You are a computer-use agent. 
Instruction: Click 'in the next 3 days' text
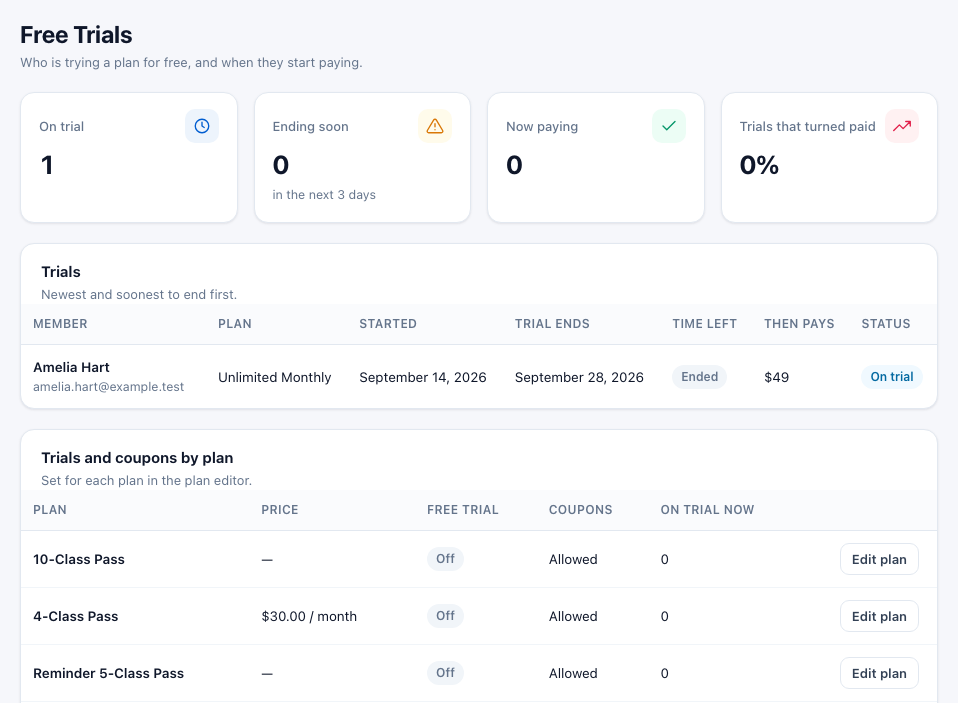pos(324,194)
